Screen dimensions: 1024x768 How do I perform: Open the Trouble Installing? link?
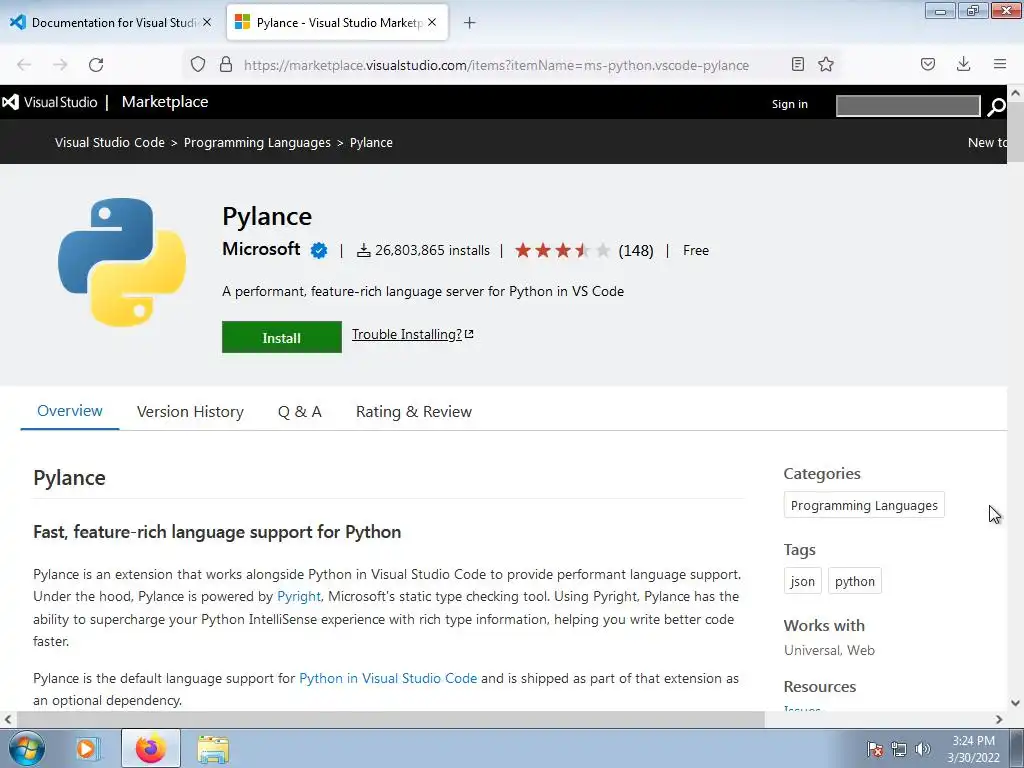click(x=413, y=334)
